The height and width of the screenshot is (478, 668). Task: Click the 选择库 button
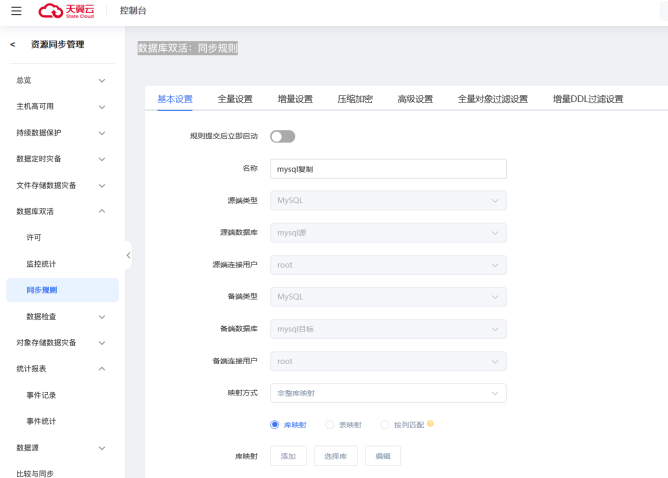coord(335,456)
